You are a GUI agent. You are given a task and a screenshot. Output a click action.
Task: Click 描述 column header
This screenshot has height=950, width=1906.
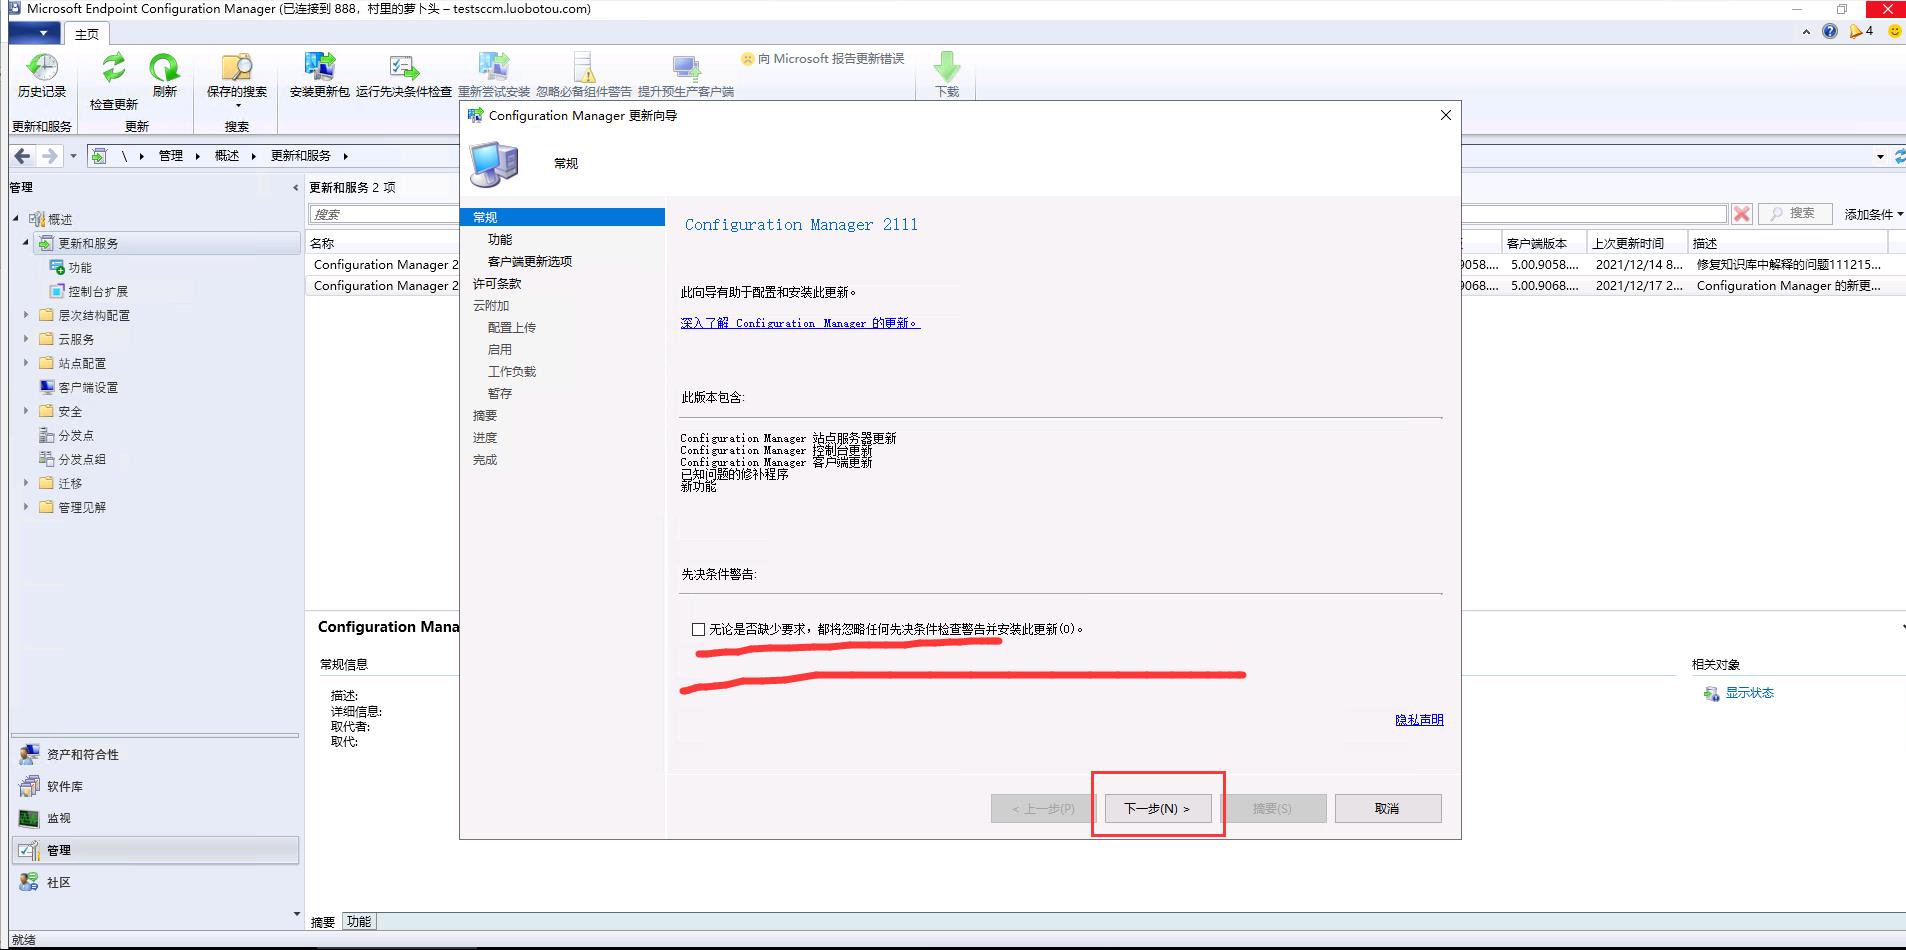coord(1787,243)
